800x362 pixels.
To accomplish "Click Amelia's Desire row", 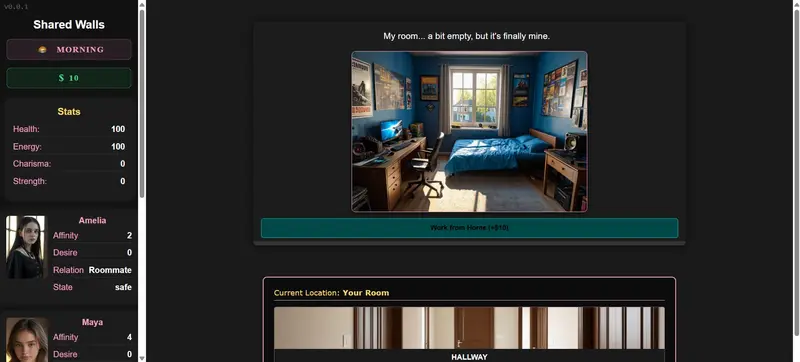I will (92, 253).
